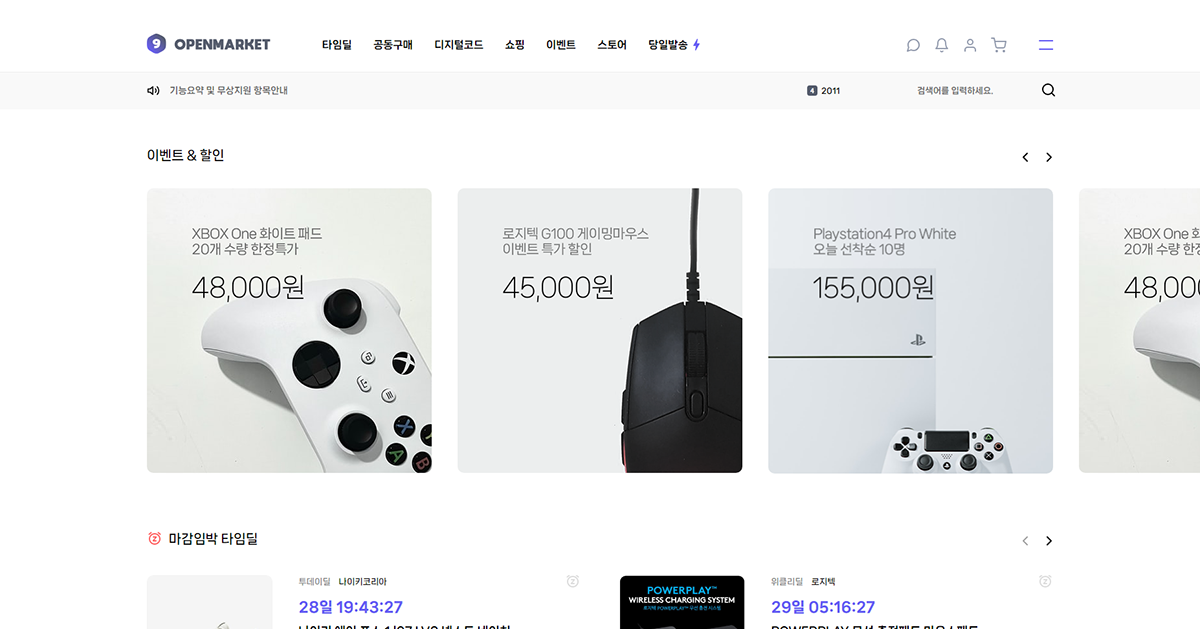
Task: Open the hamburger menu icon
Action: tap(1046, 45)
